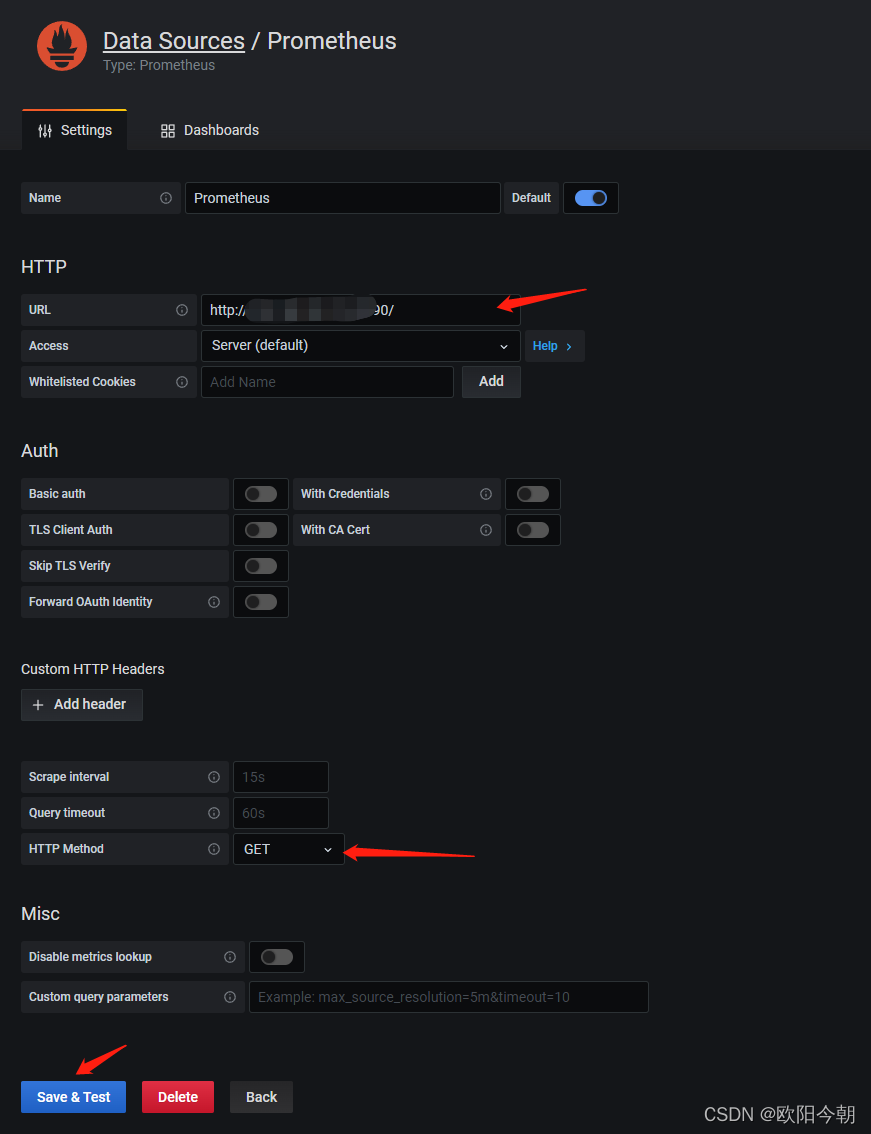Enable the With Credentials toggle
Screen dimensions: 871x1134
click(x=532, y=494)
